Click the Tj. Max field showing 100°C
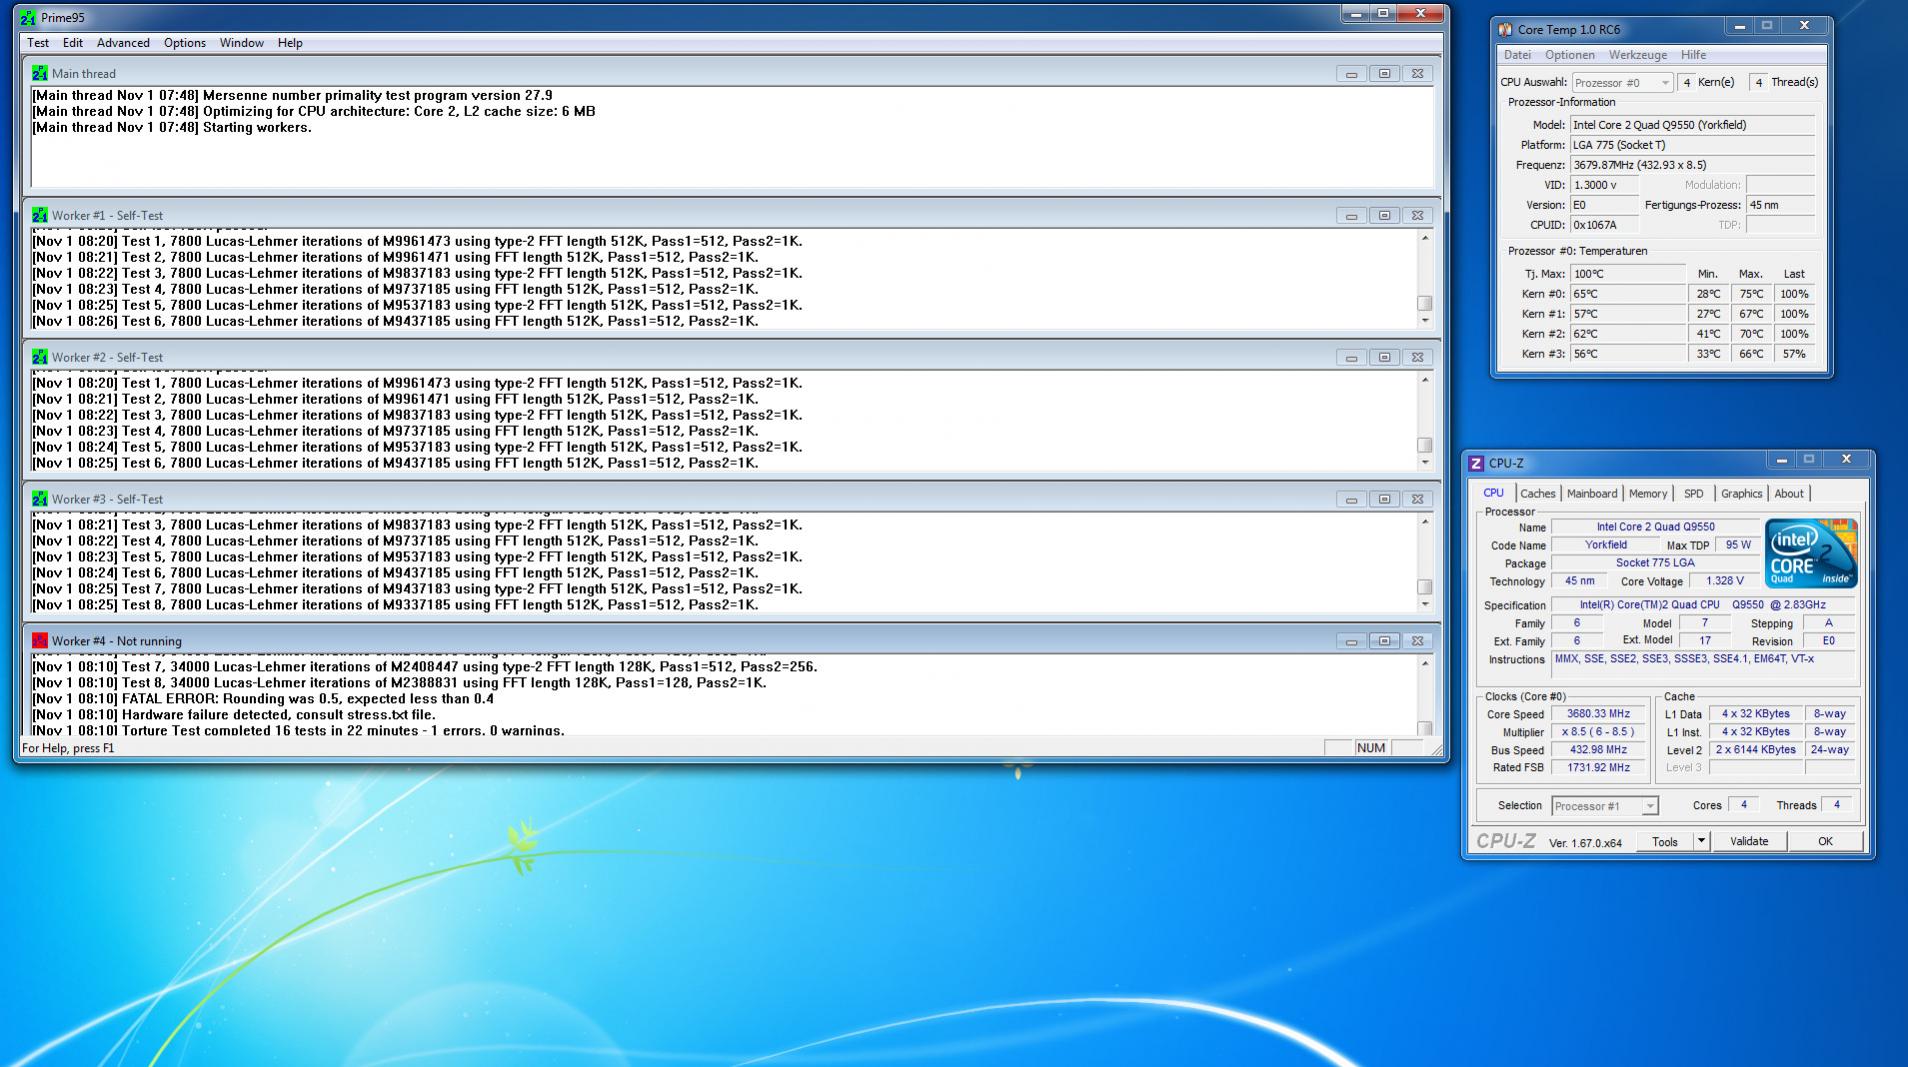Viewport: 1908px width, 1067px height. 1629,274
